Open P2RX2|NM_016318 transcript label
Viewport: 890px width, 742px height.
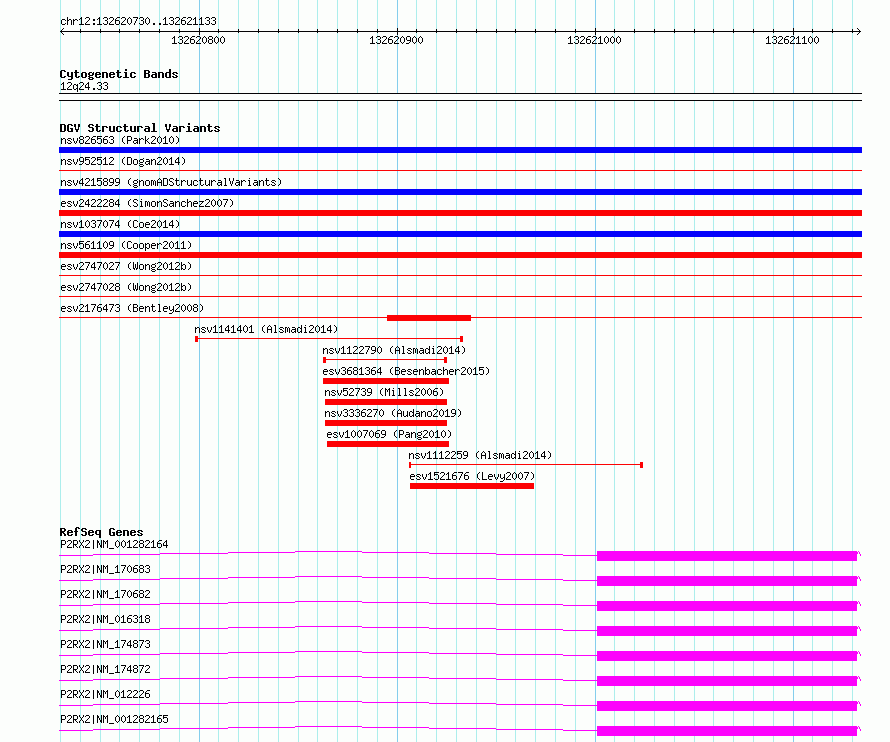[x=106, y=619]
